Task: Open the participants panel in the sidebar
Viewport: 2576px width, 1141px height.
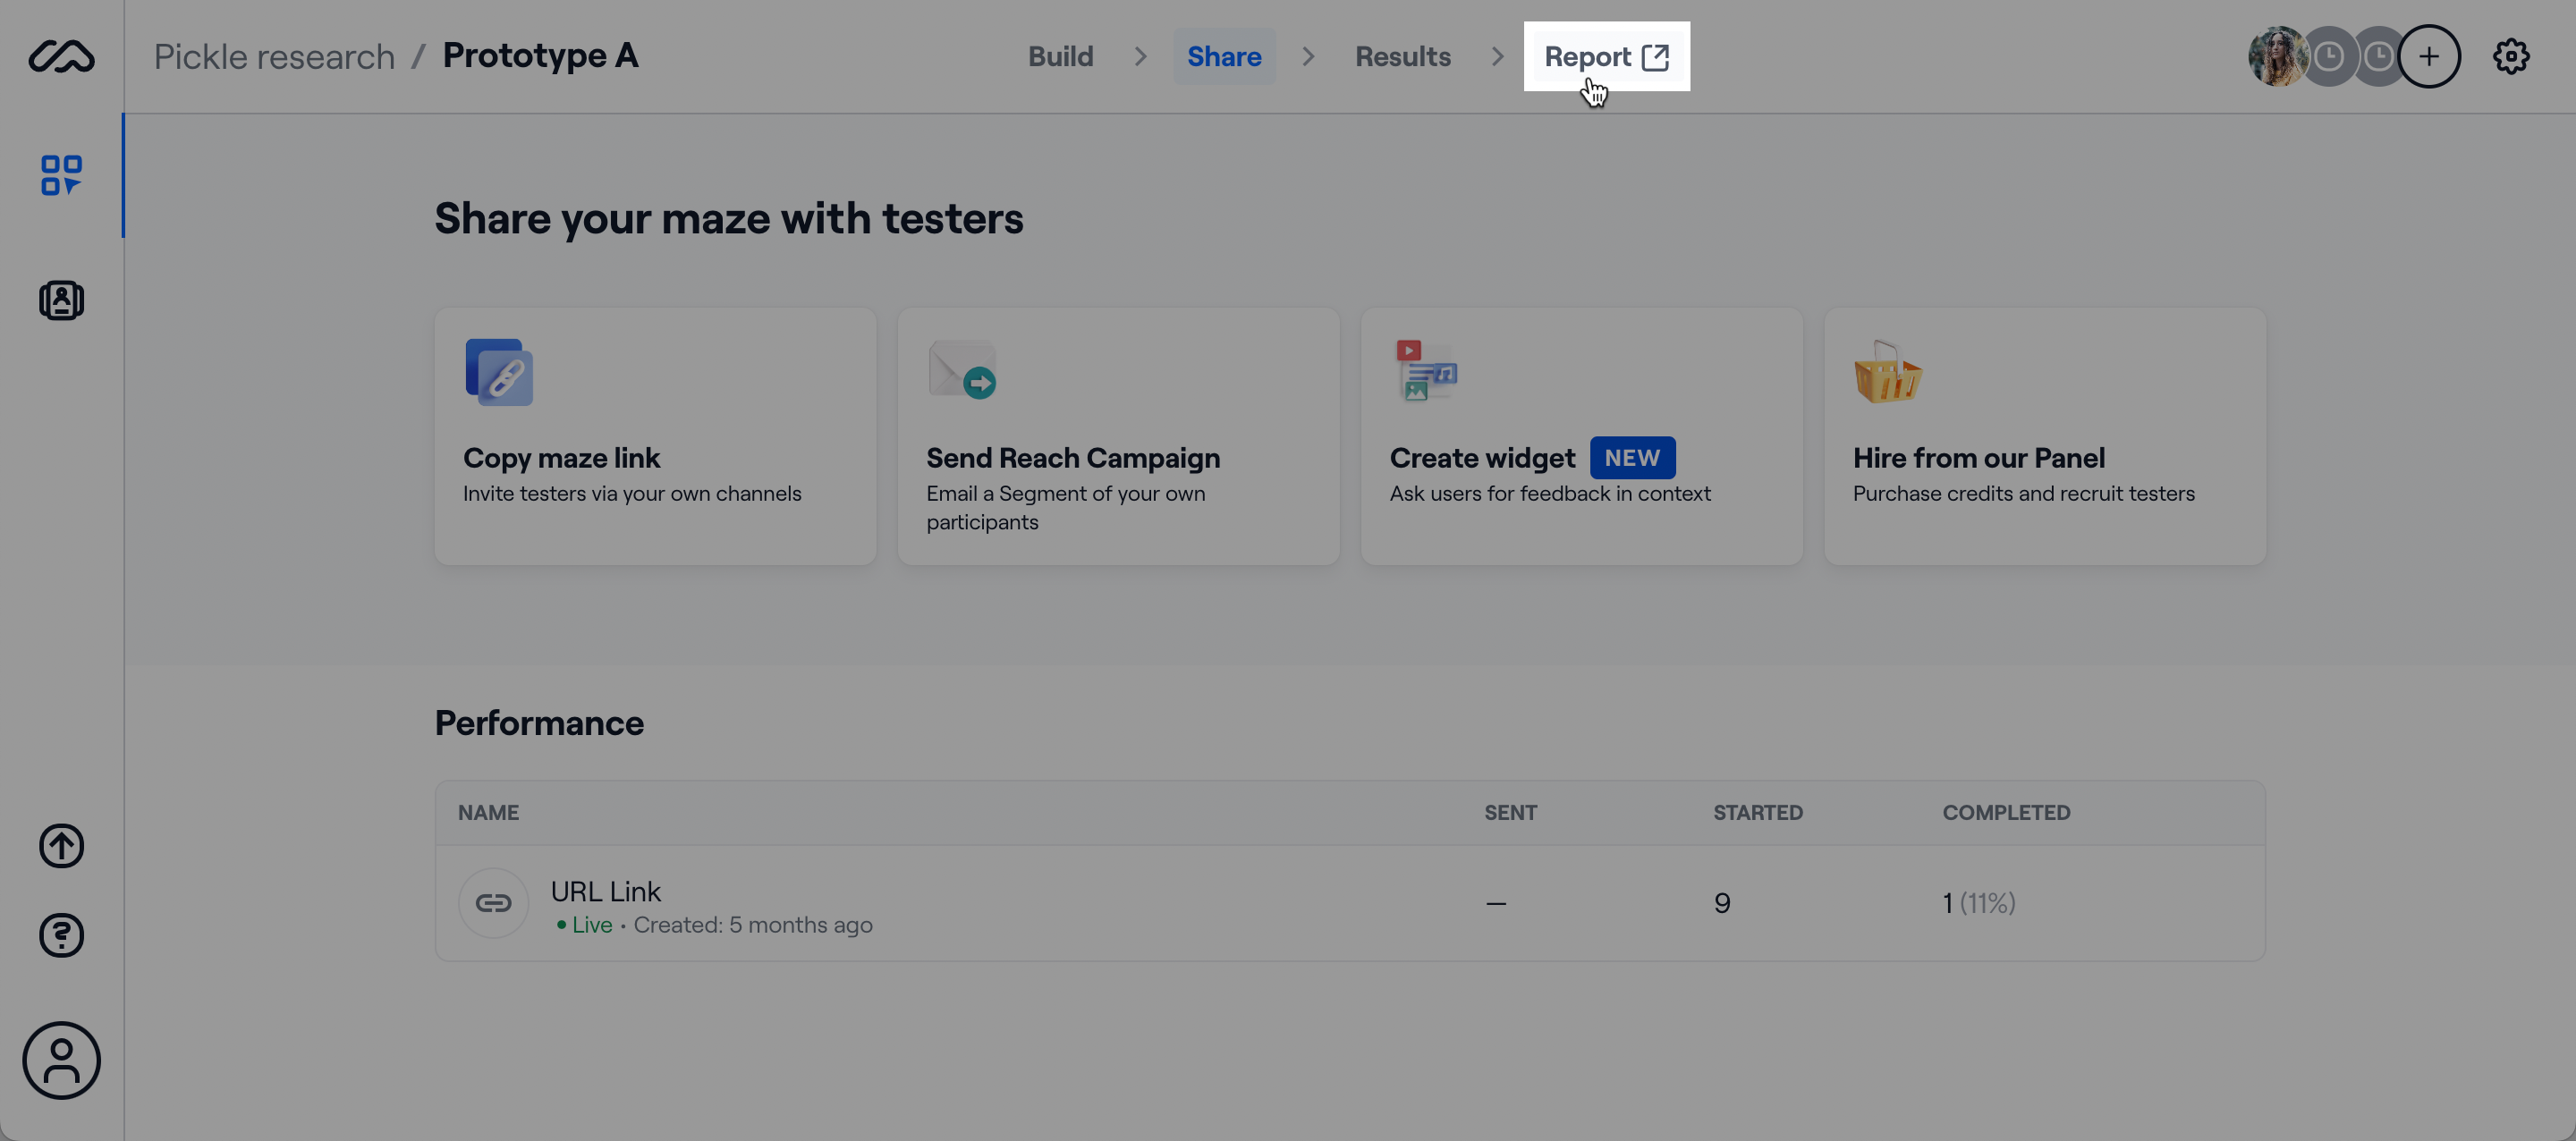Action: tap(61, 299)
